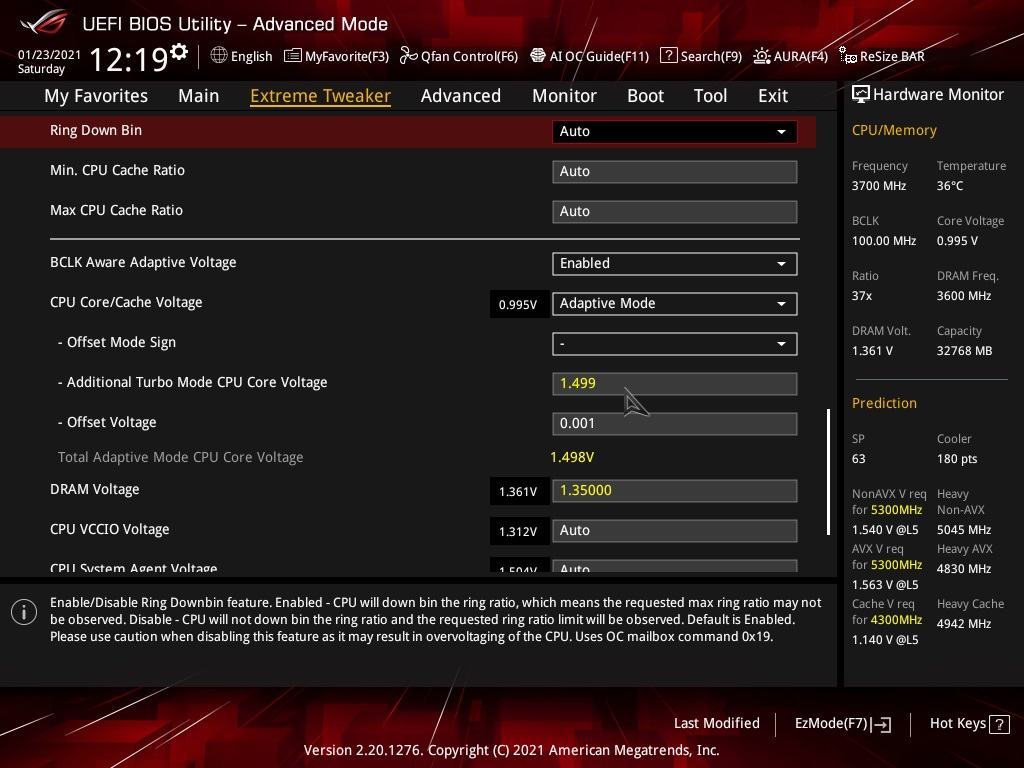Click the Hardware Monitor display icon

[861, 95]
